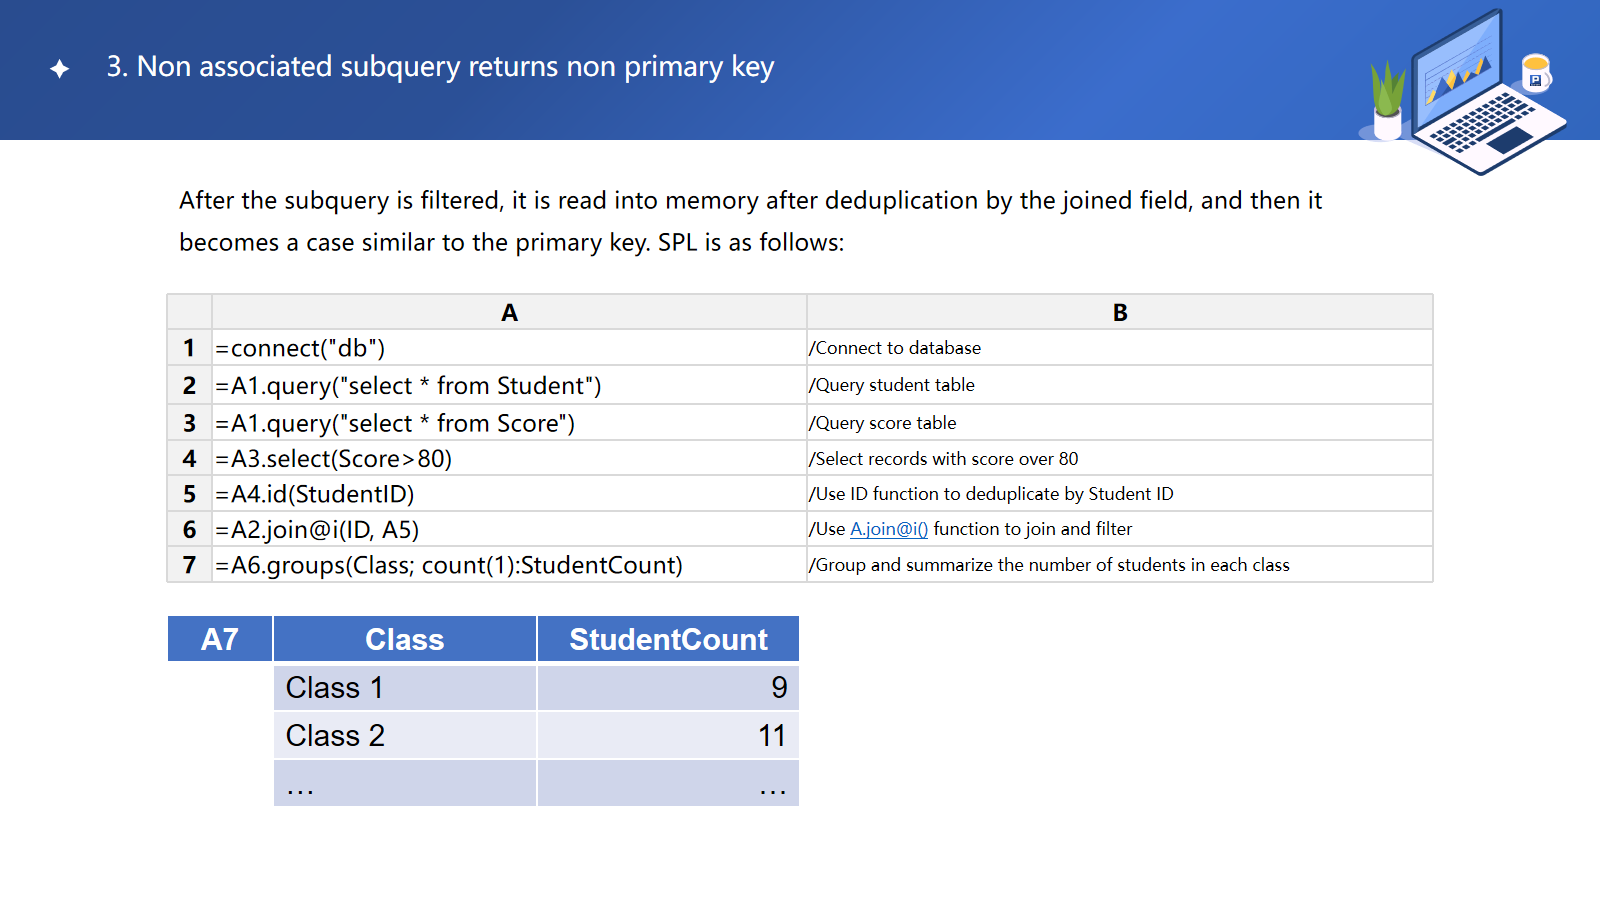Click the potted plant illustration
This screenshot has width=1600, height=900.
1387,100
